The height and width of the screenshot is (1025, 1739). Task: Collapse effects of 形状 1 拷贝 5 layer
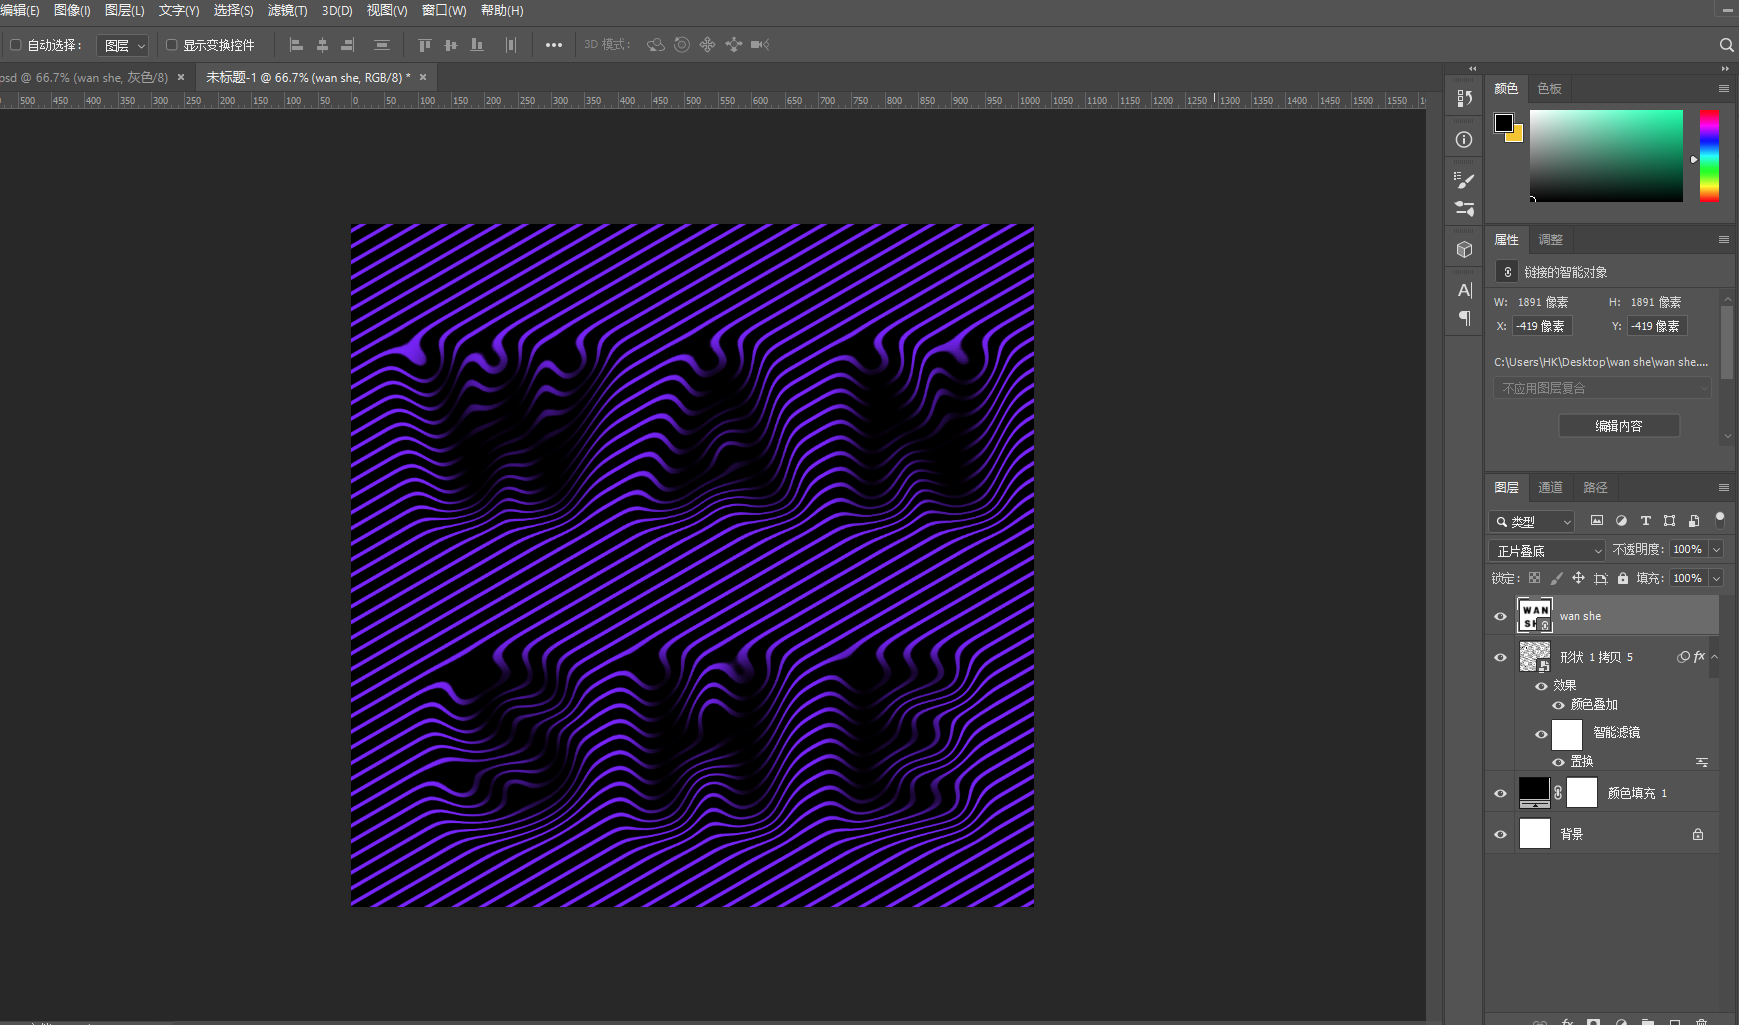[1714, 657]
